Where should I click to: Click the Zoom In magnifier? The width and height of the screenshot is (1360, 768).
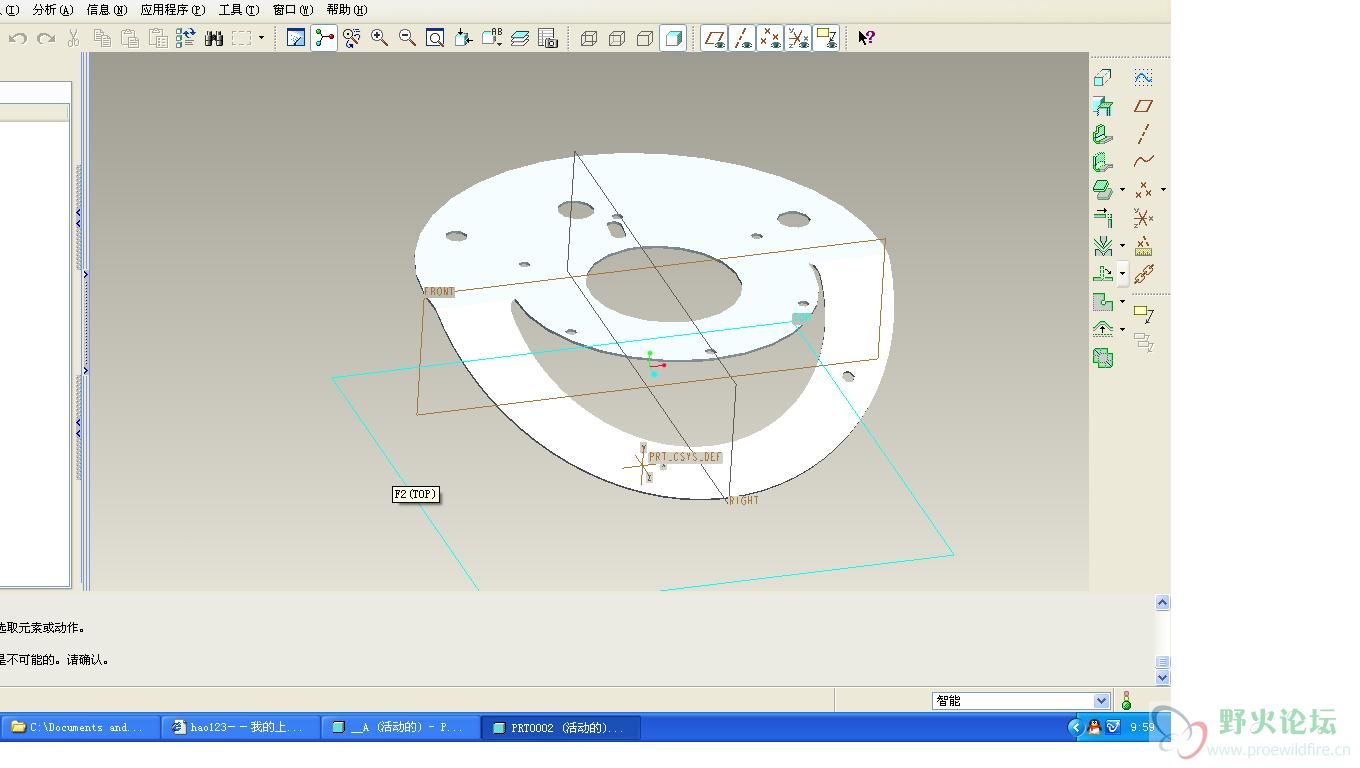point(380,38)
